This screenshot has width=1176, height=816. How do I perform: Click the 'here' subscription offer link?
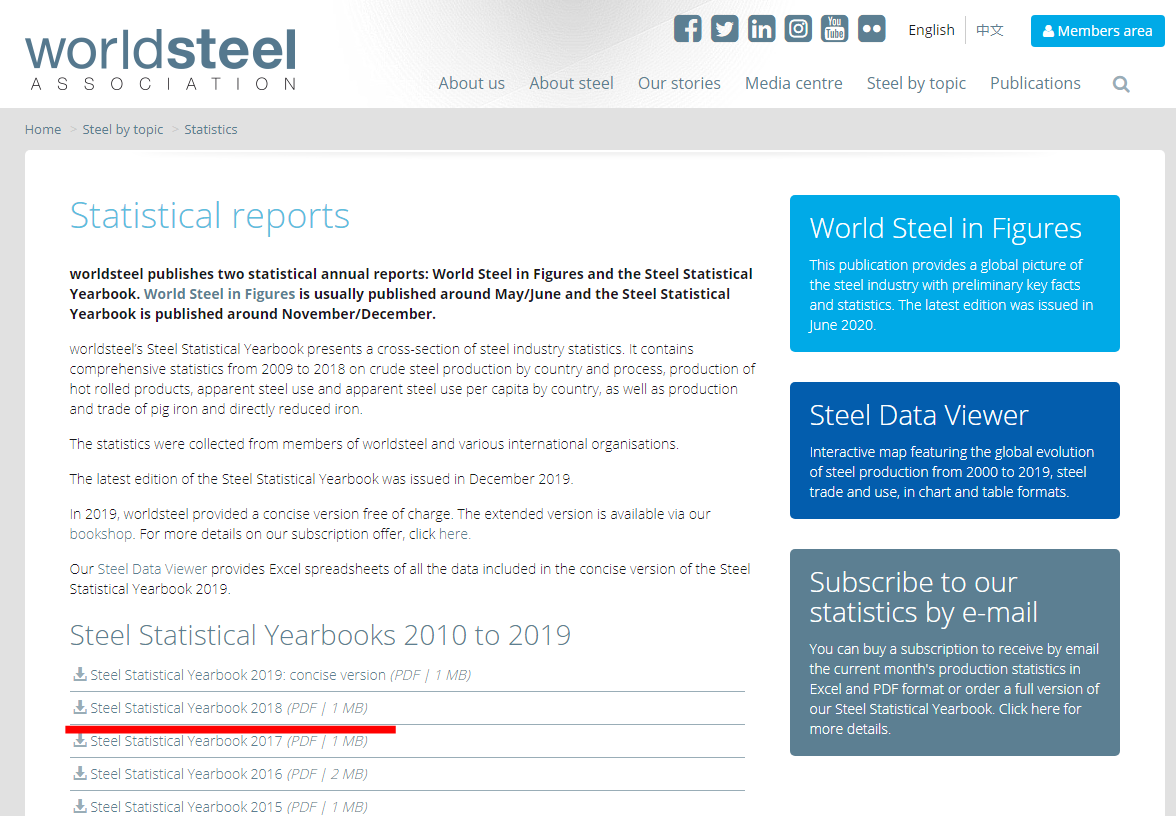click(x=453, y=534)
